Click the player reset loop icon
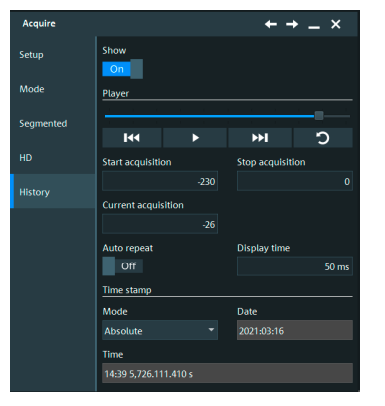The image size is (385, 406). [x=323, y=138]
